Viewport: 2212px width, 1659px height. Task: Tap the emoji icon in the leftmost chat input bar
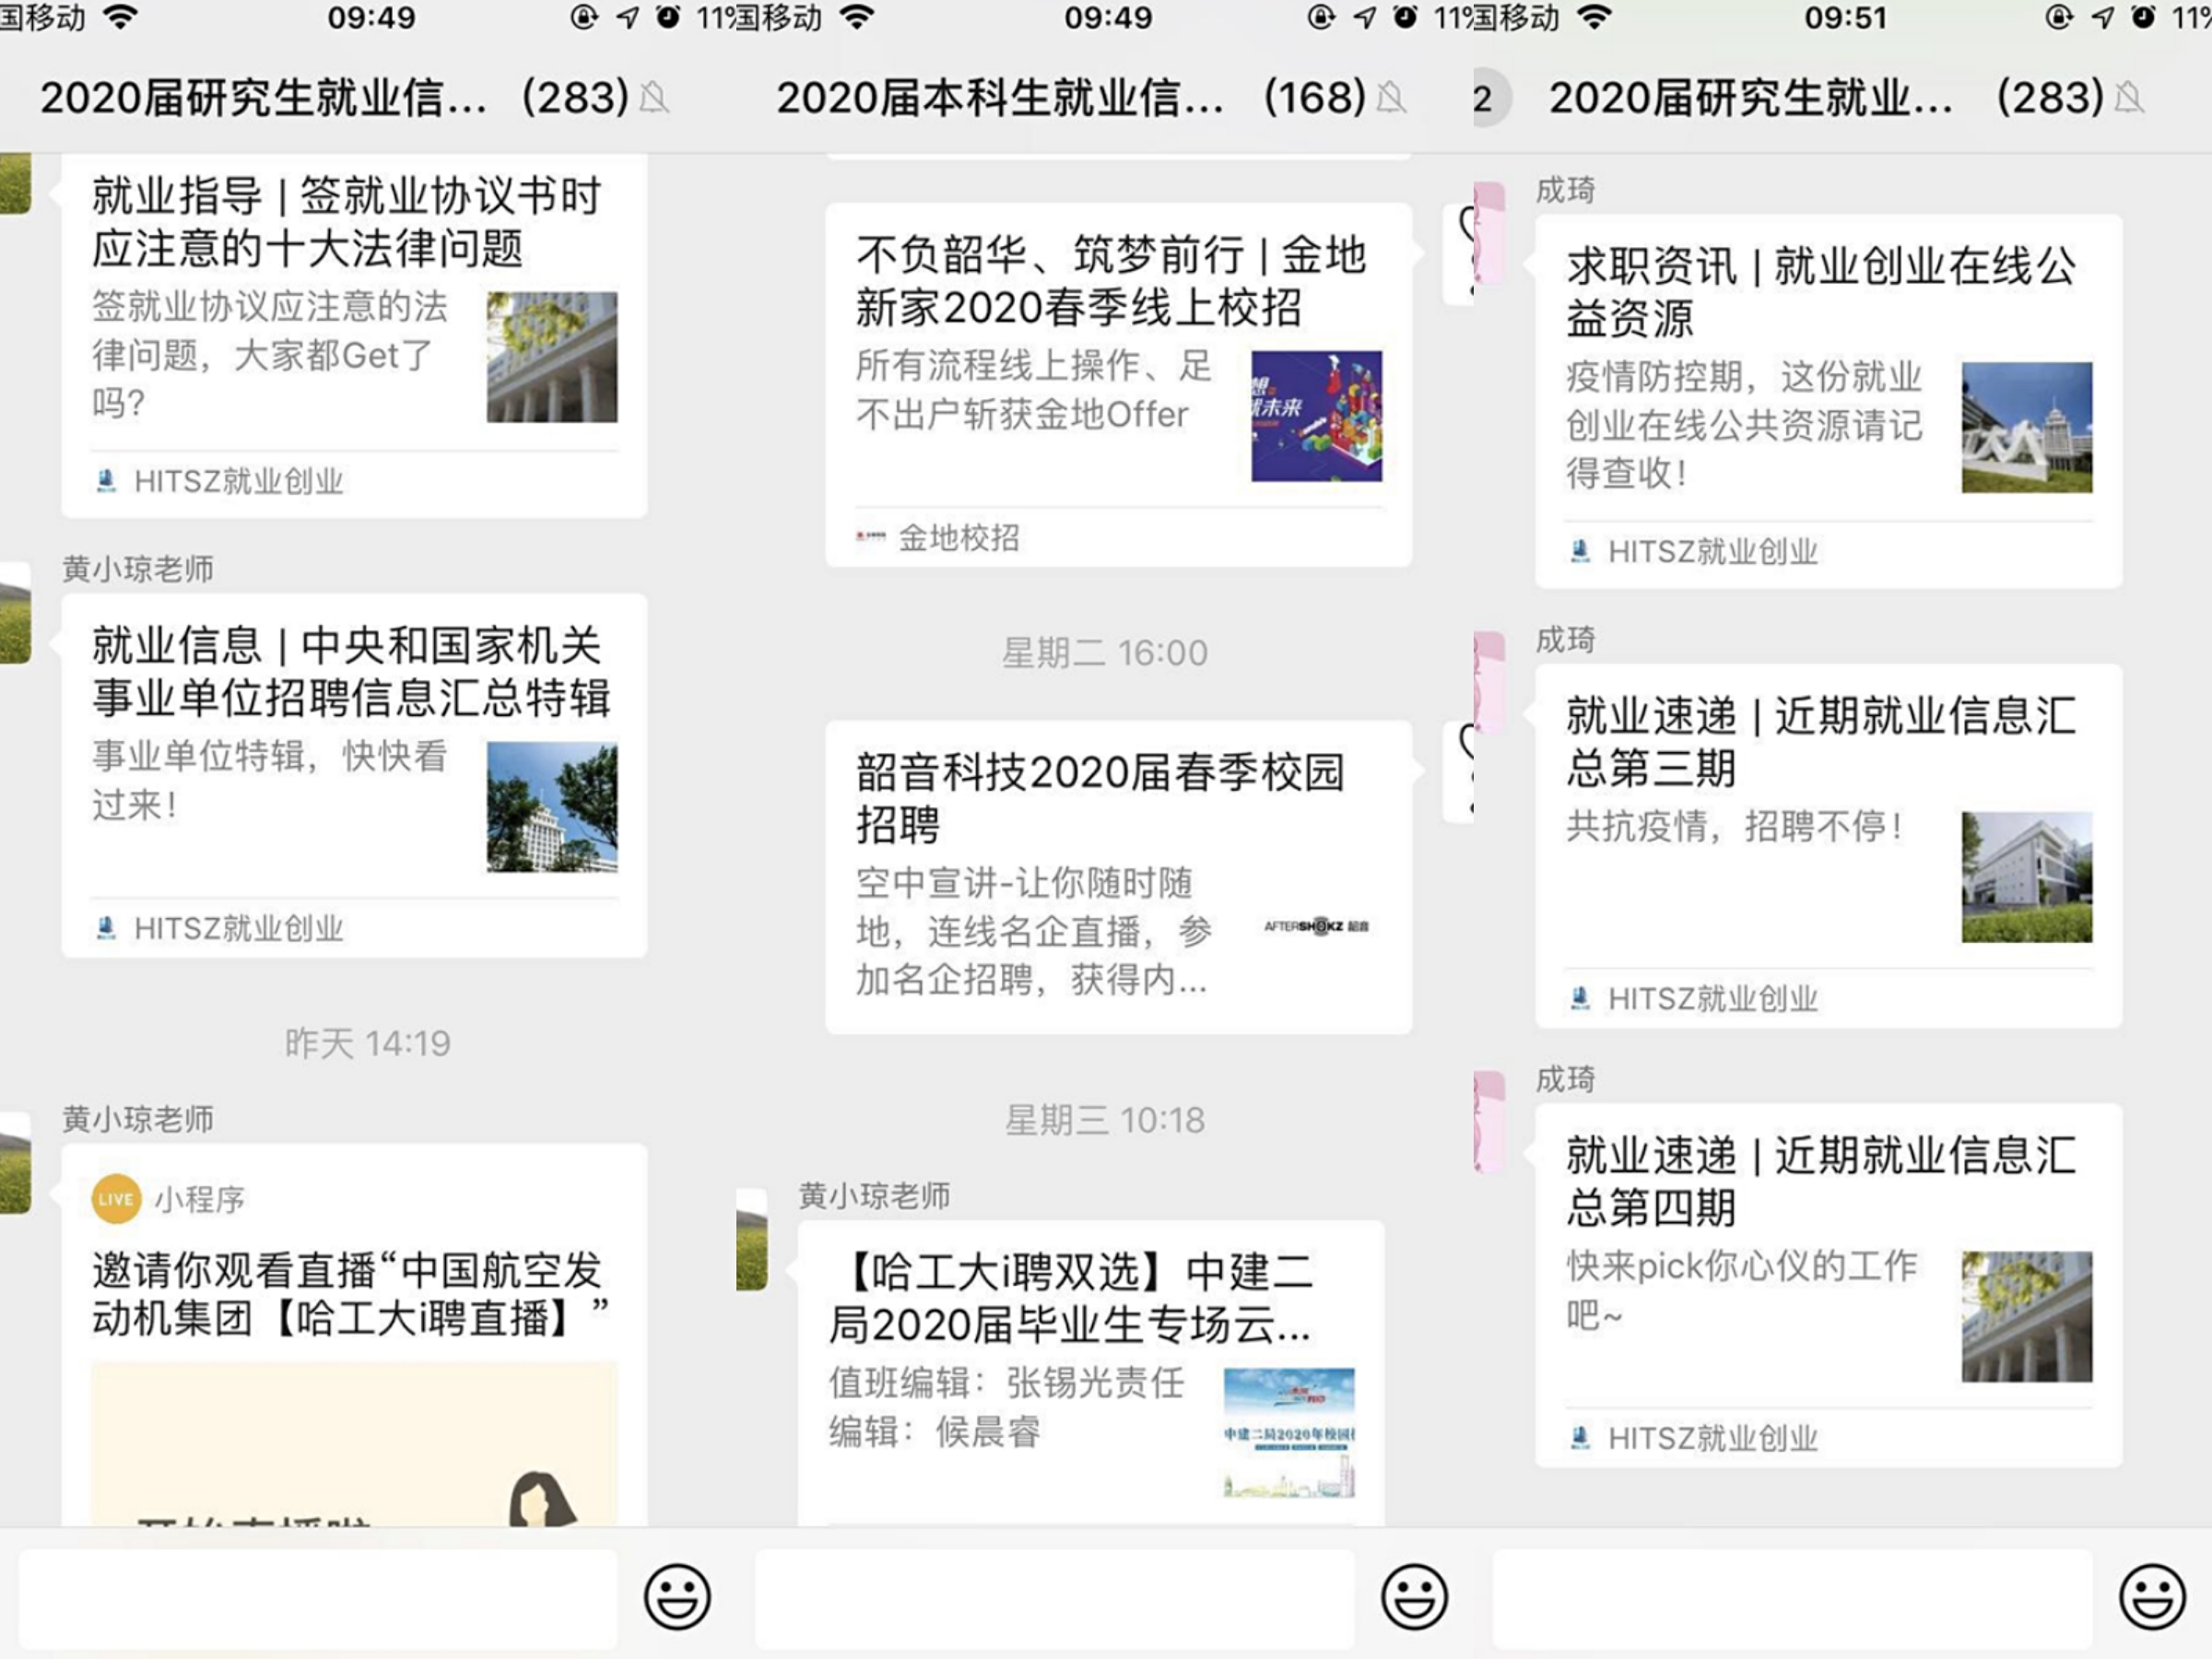(x=678, y=1598)
